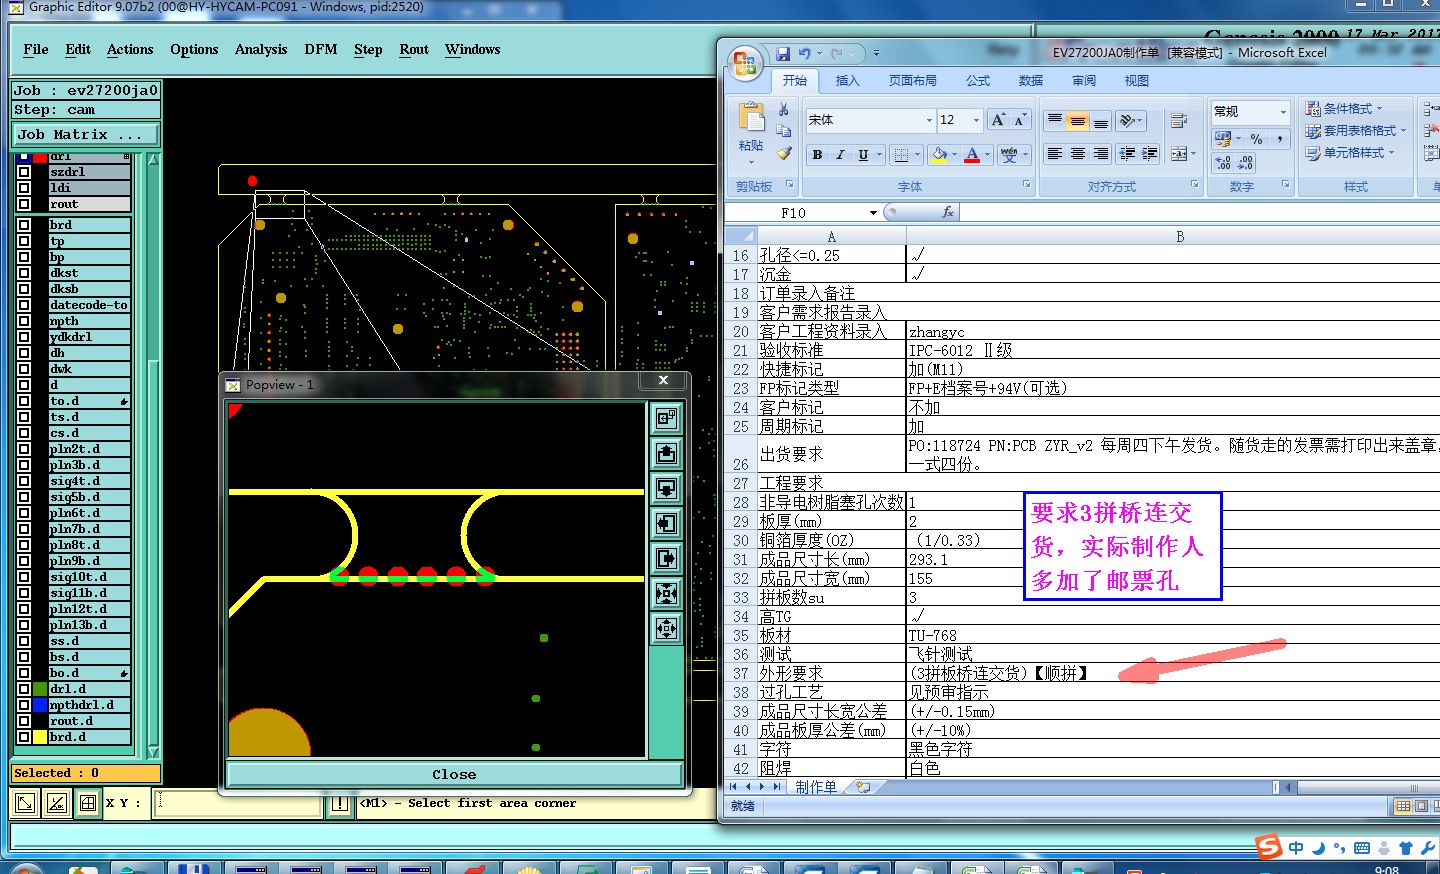
Task: Click the Job Matrix button
Action: pos(86,134)
